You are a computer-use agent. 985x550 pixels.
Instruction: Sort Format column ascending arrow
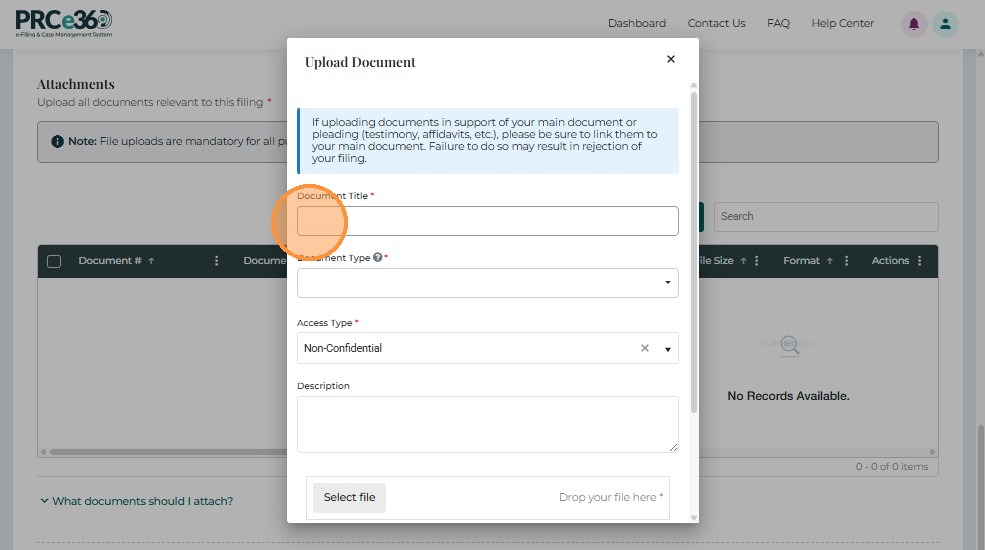click(829, 261)
